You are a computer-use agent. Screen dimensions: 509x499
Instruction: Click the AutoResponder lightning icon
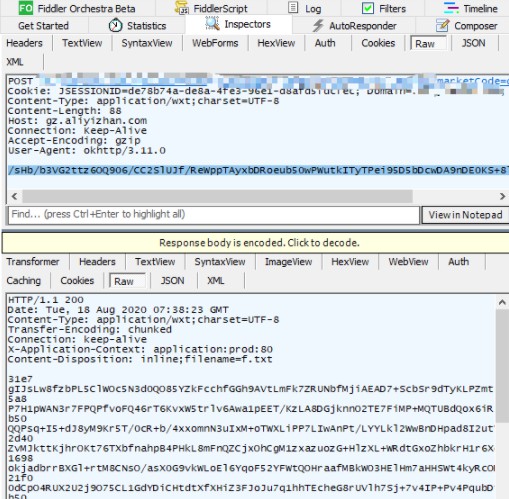pyautogui.click(x=318, y=26)
